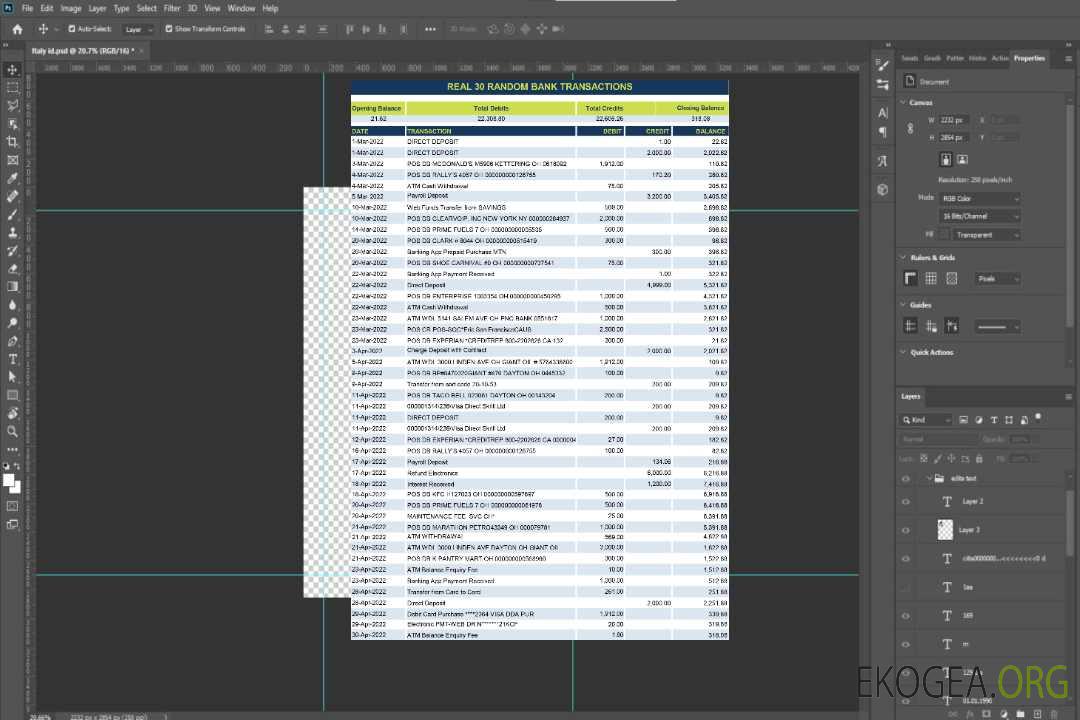Image resolution: width=1080 pixels, height=720 pixels.
Task: Switch to the Properties tab
Action: (x=1029, y=59)
